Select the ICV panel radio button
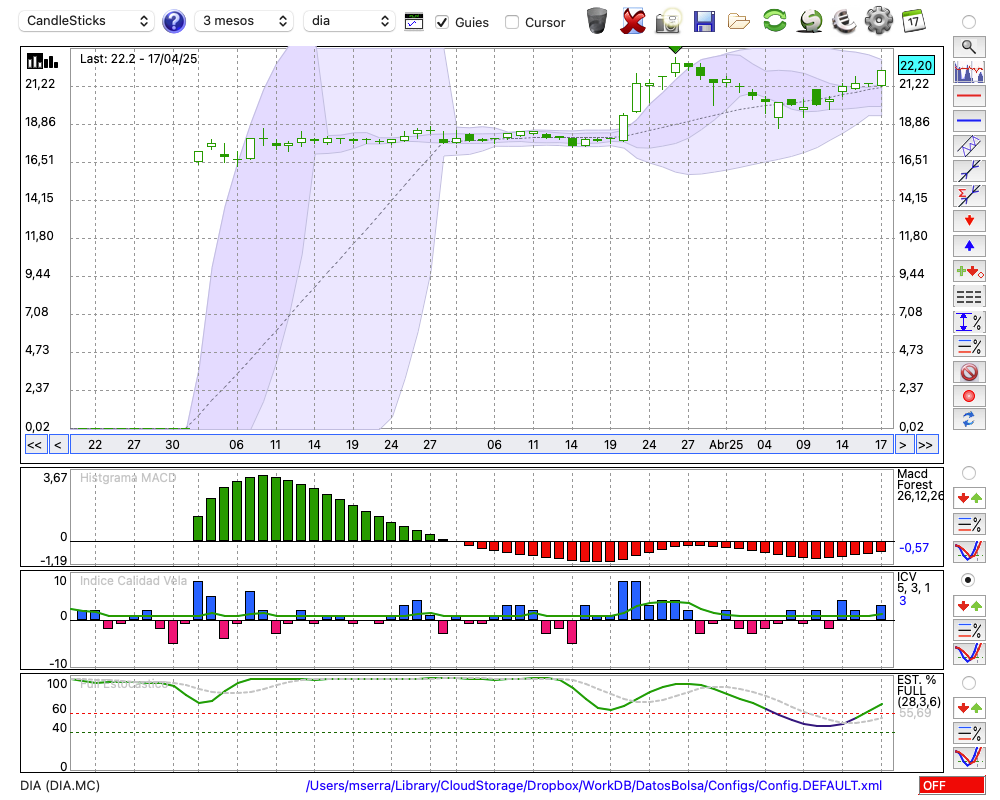This screenshot has height=800, width=1000. tap(969, 580)
